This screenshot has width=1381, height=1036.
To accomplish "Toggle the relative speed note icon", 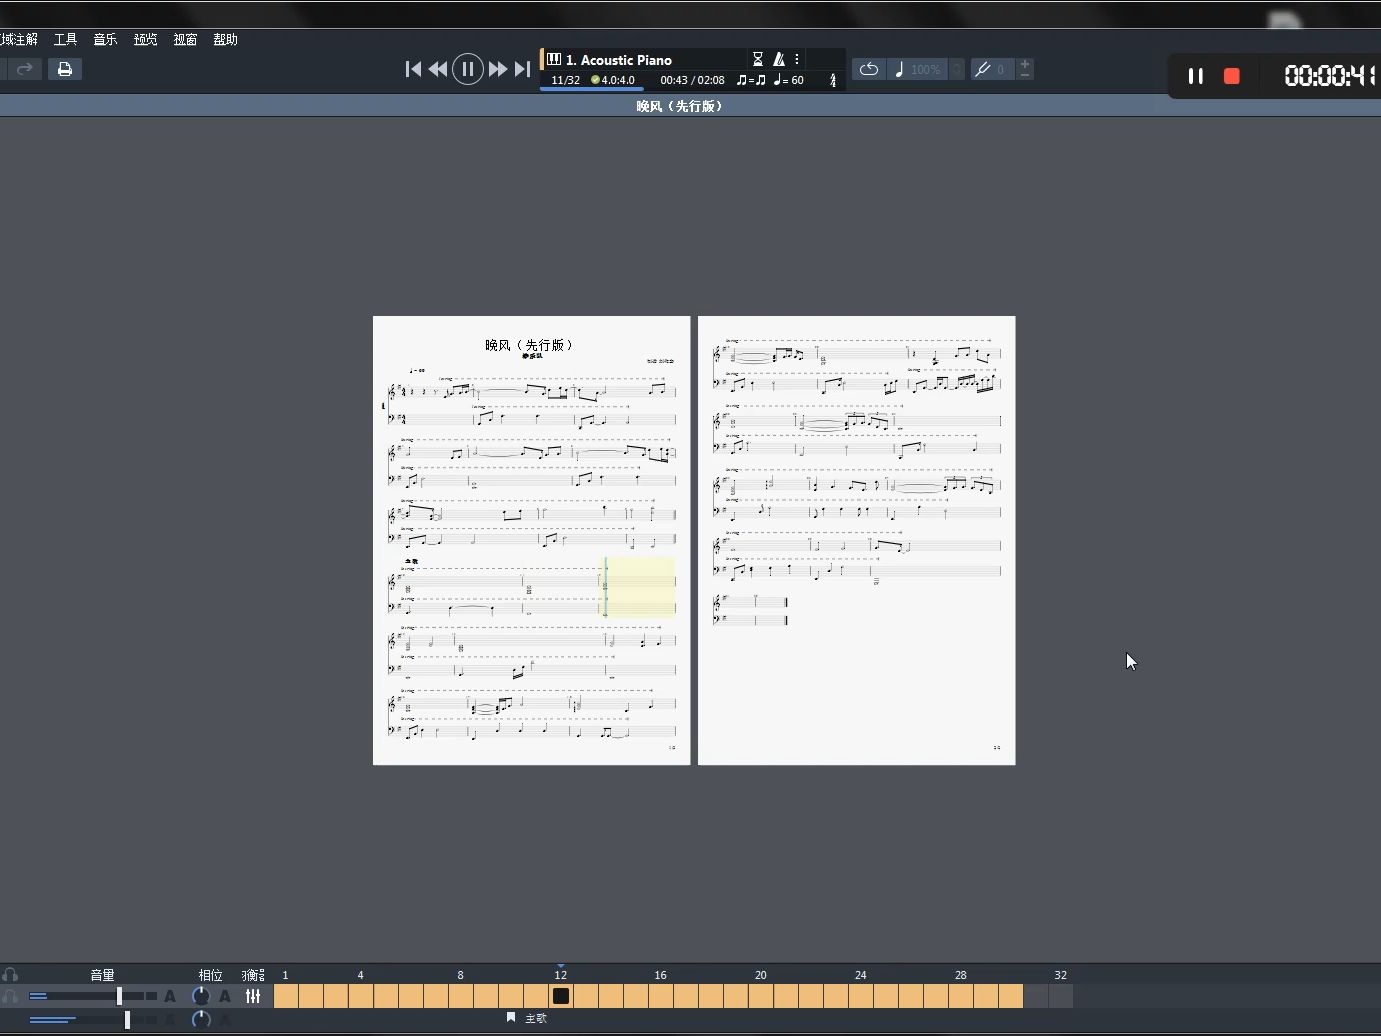I will pyautogui.click(x=899, y=69).
